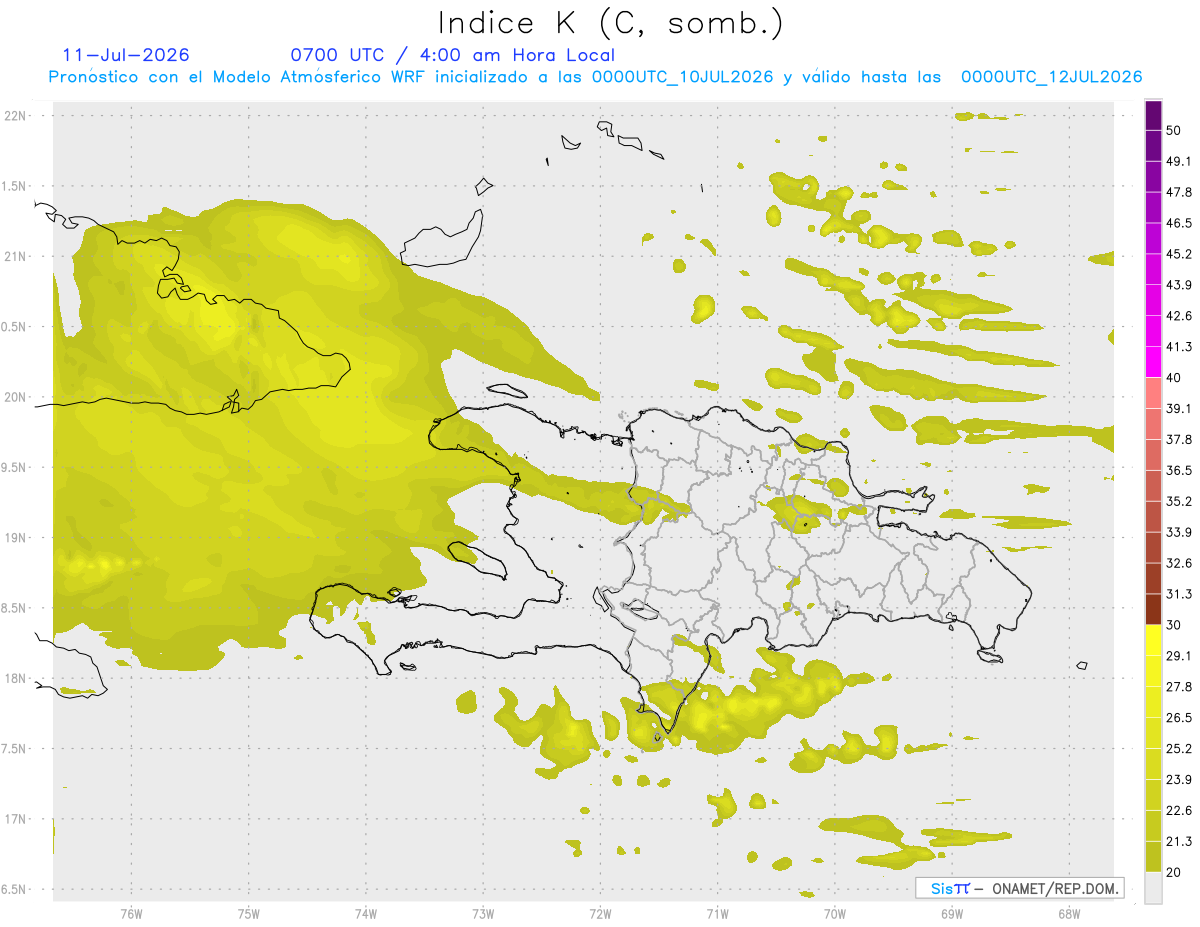1200x927 pixels.
Task: Click the salmon color band between 39.1 and 40
Action: pos(1154,392)
